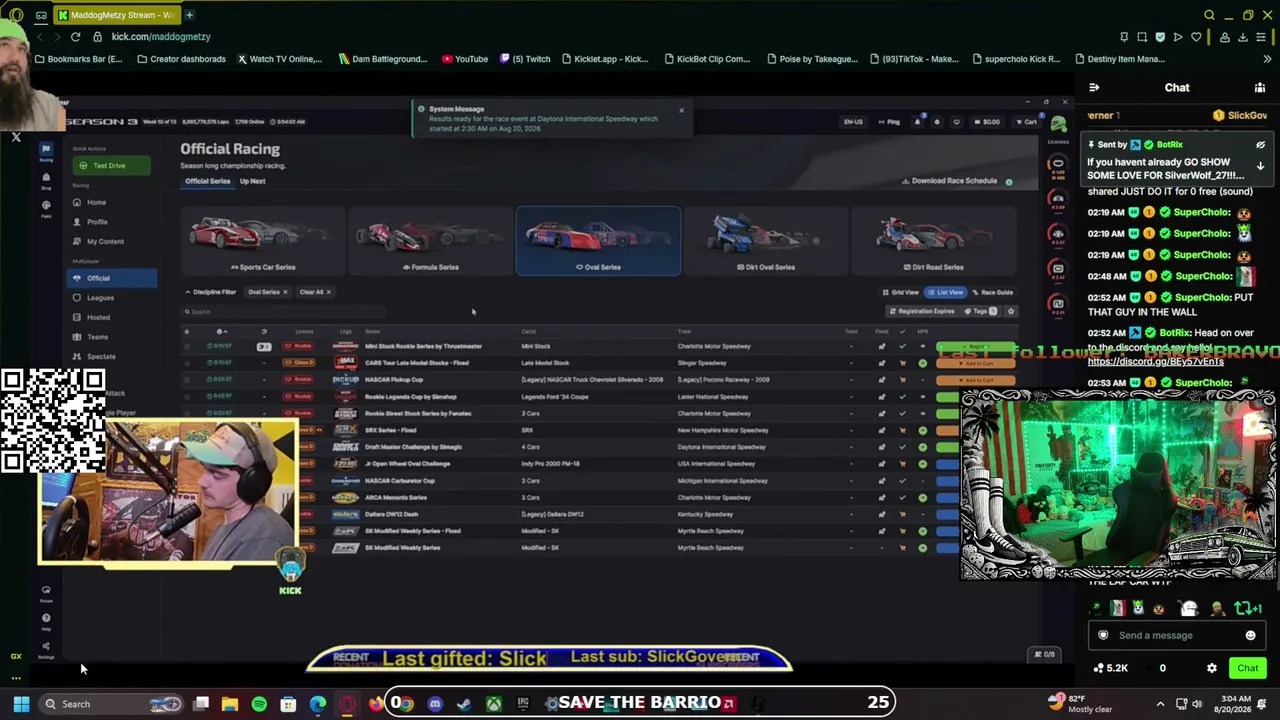Open the emoji picker in chat

point(1250,635)
